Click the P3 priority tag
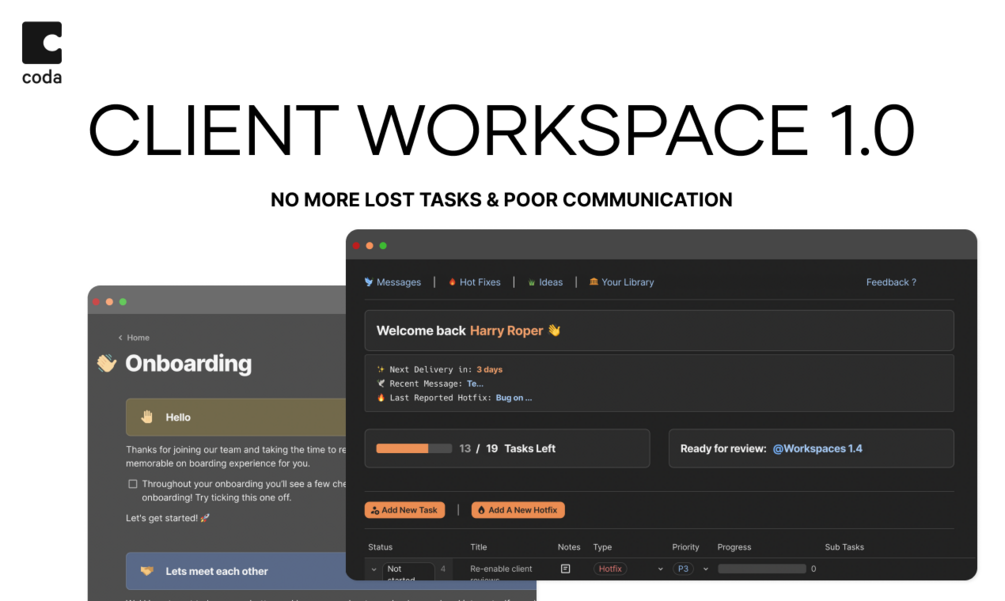 pyautogui.click(x=683, y=569)
